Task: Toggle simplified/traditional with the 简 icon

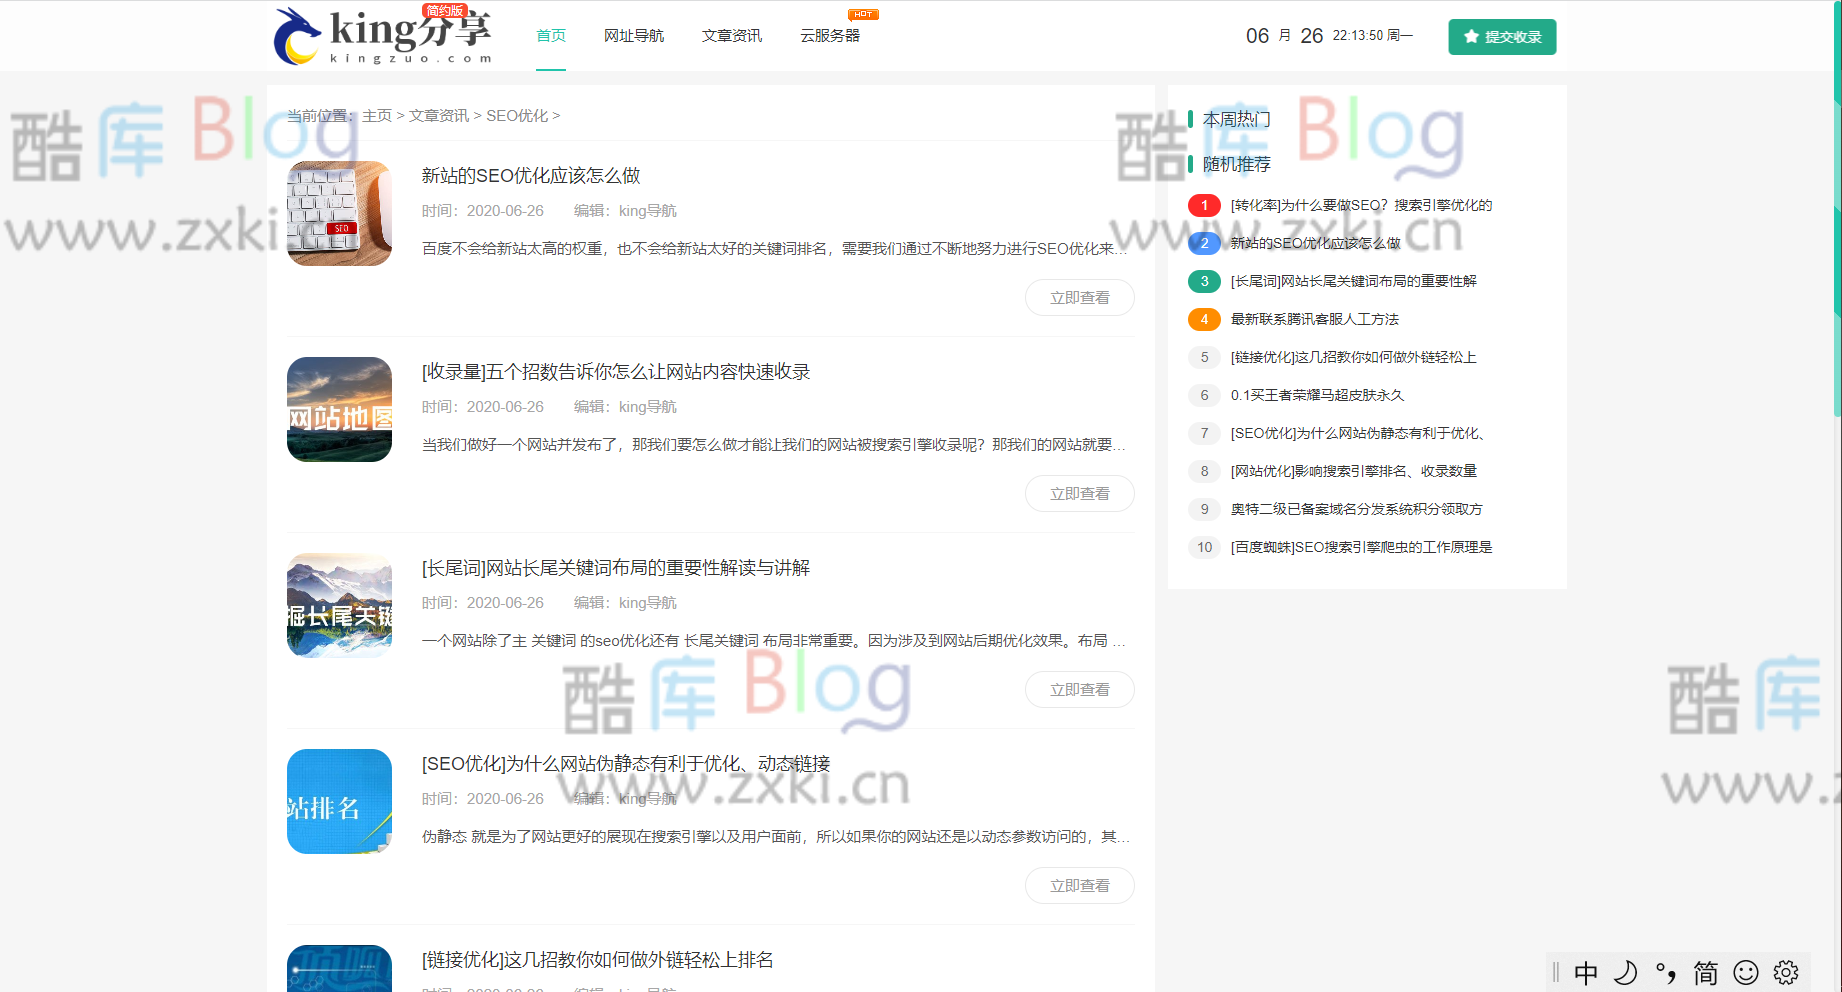Action: click(1705, 971)
